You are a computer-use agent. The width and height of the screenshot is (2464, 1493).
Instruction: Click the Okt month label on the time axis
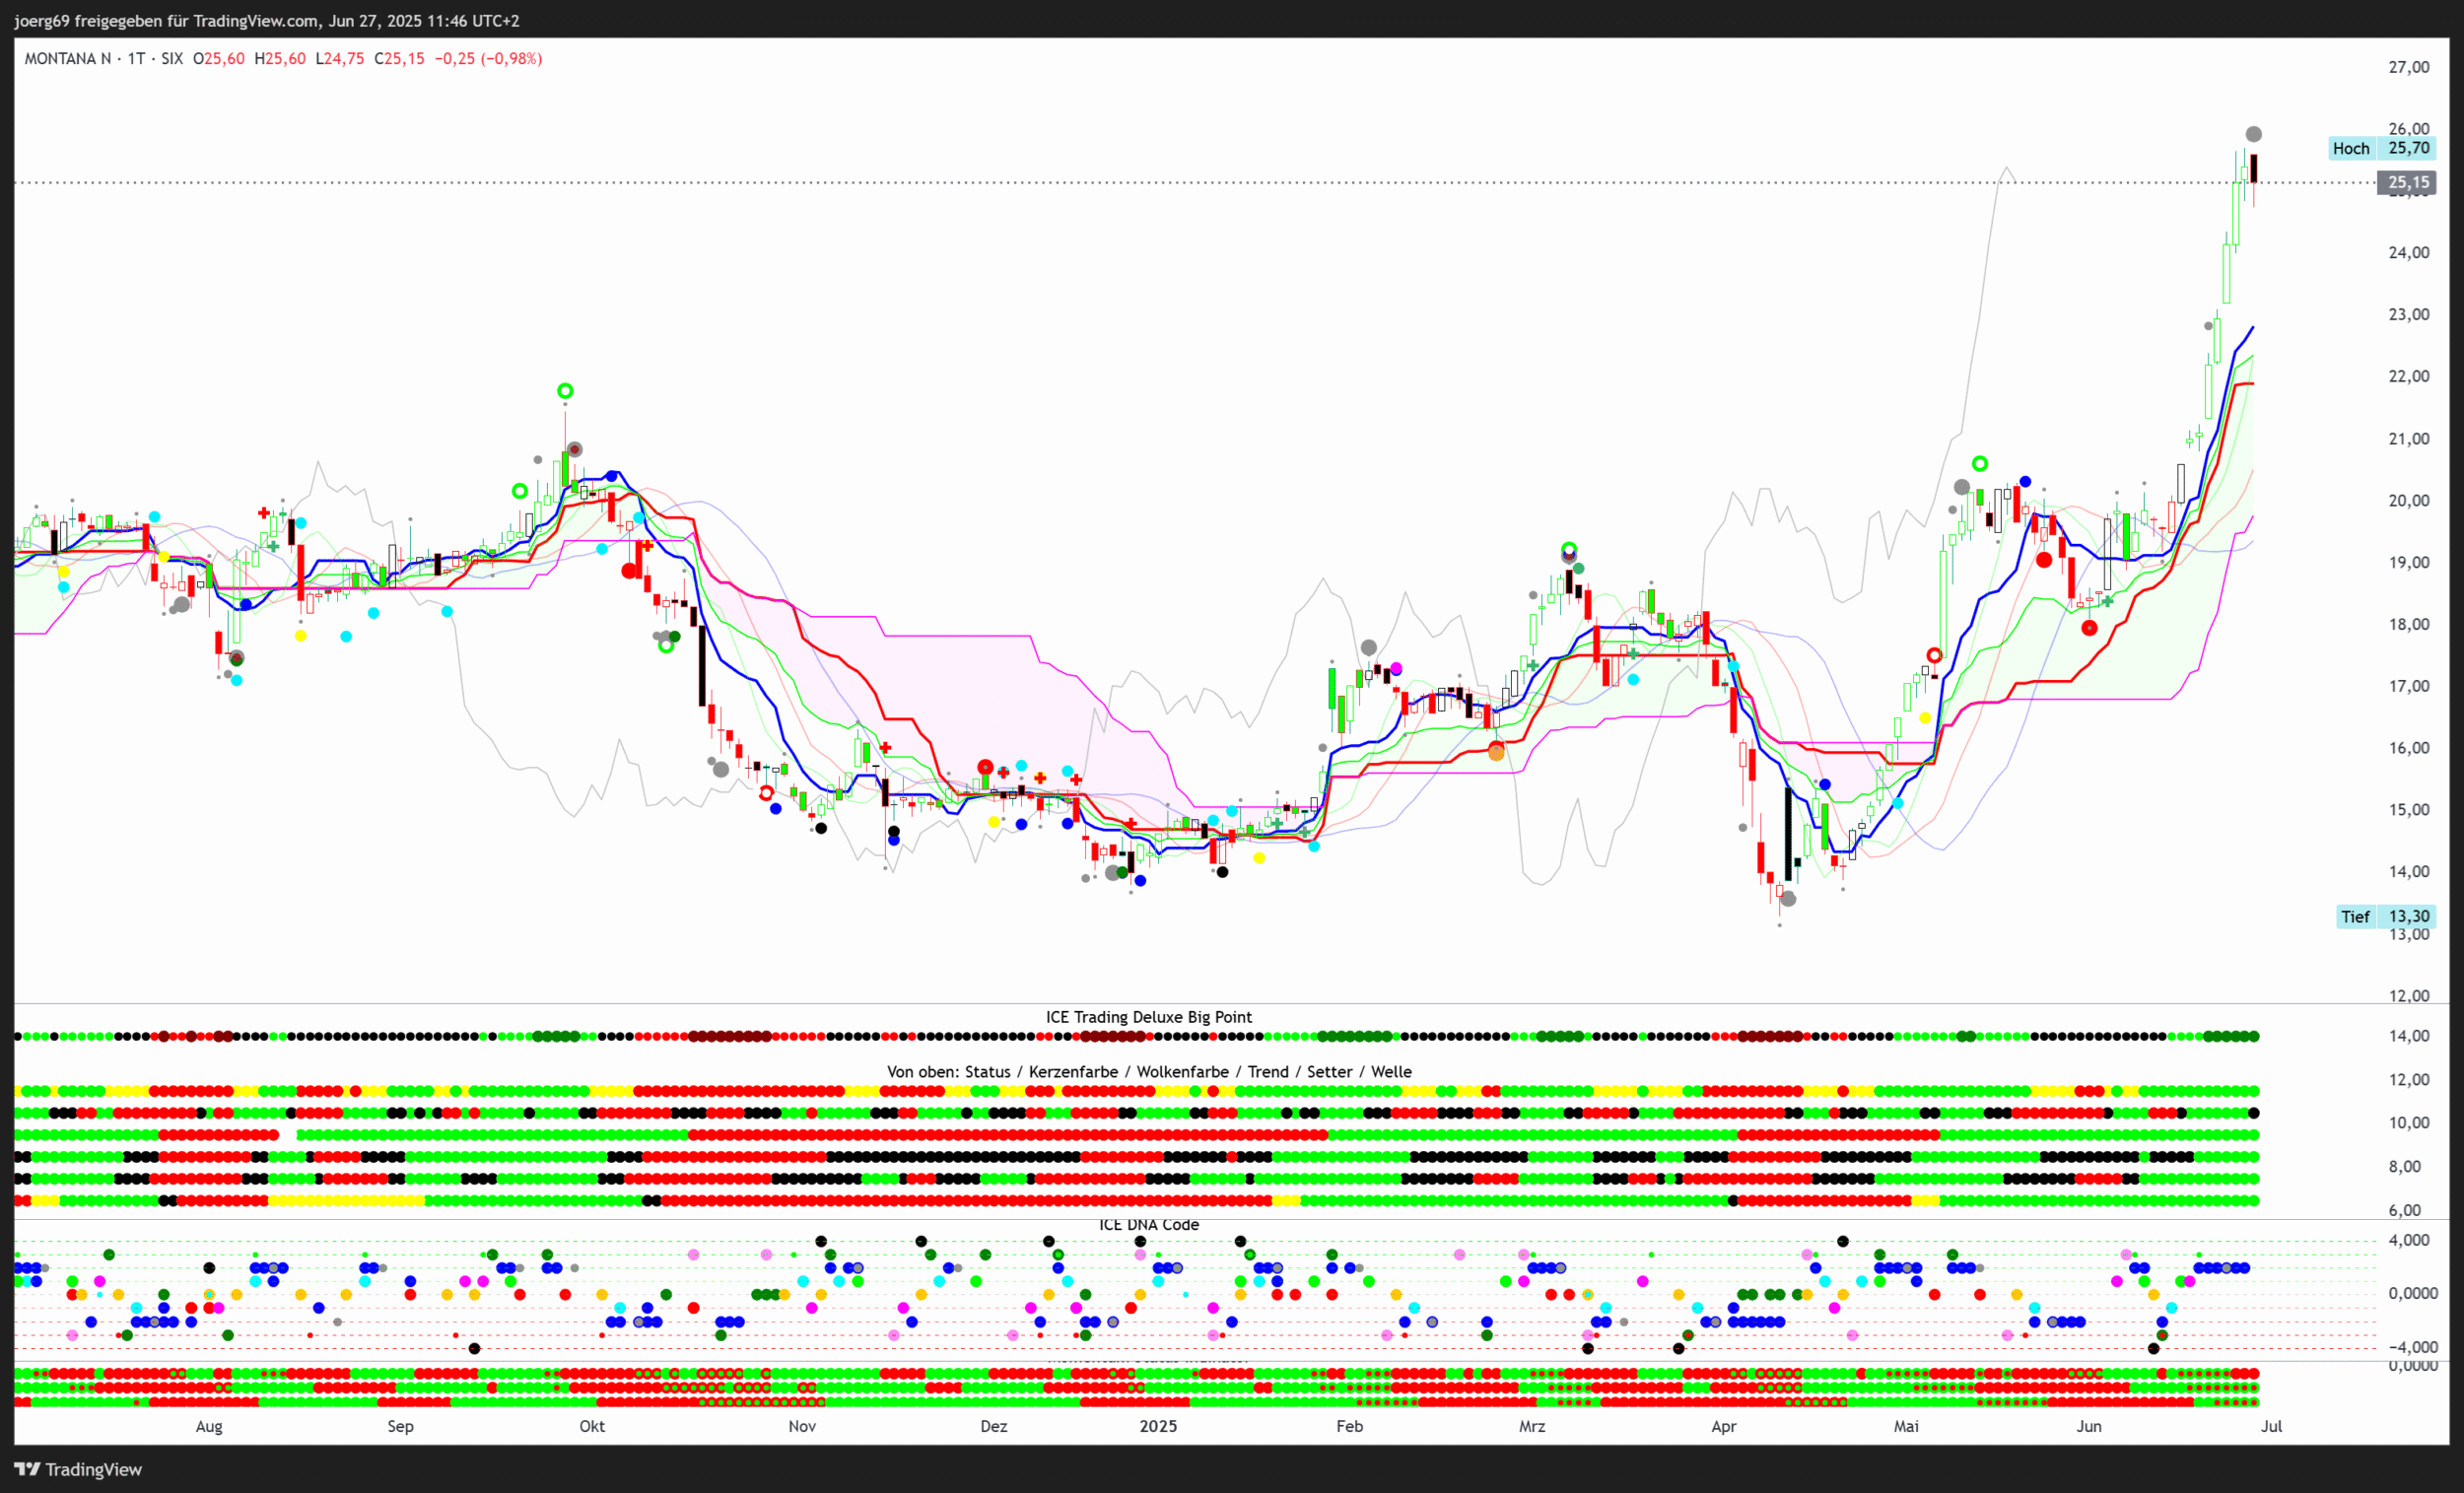tap(592, 1426)
